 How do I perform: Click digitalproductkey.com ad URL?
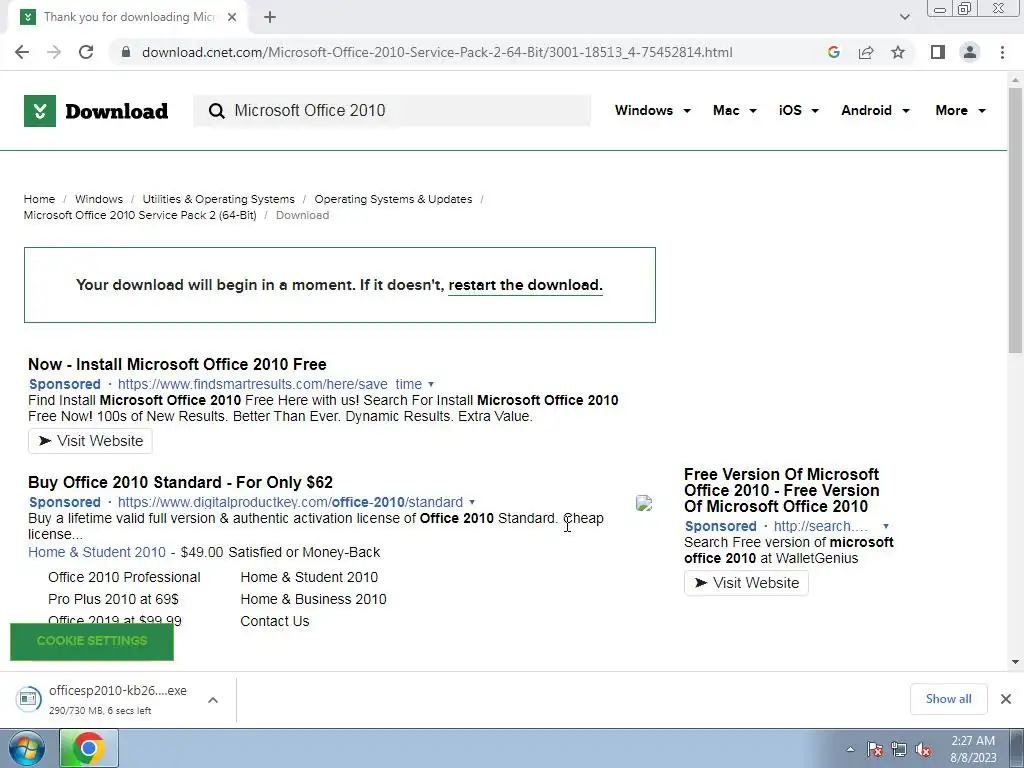(x=290, y=502)
